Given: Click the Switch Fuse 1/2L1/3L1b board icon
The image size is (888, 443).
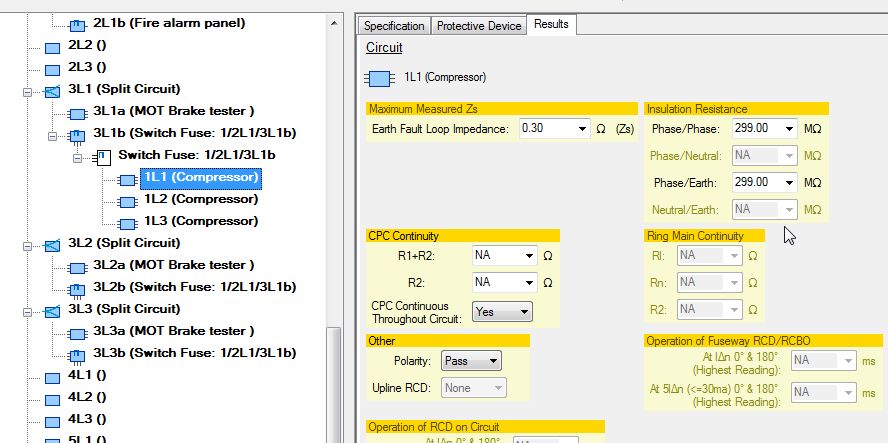Looking at the screenshot, I should pyautogui.click(x=103, y=158).
